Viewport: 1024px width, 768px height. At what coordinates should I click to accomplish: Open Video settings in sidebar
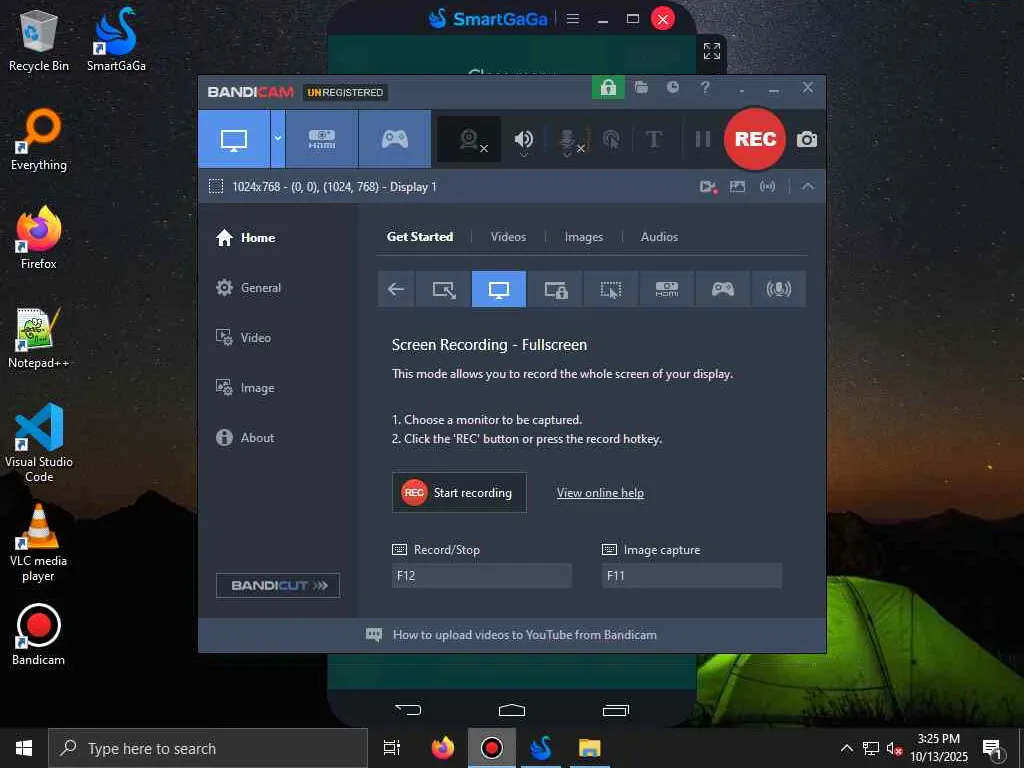point(243,338)
